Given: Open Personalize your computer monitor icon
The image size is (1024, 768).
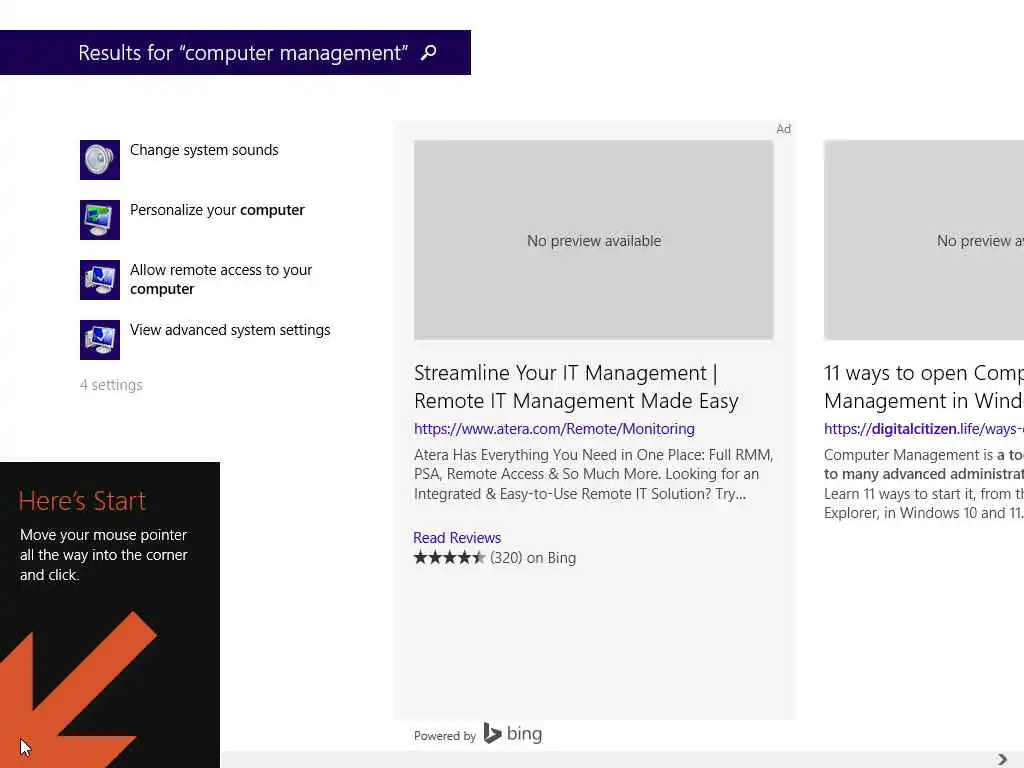Looking at the screenshot, I should 100,220.
